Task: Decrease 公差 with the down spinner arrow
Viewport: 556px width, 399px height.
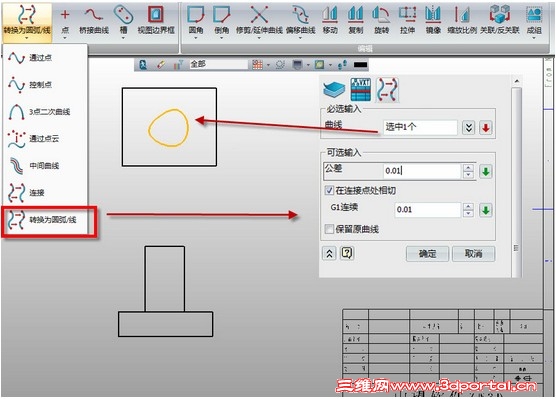Action: pyautogui.click(x=468, y=175)
